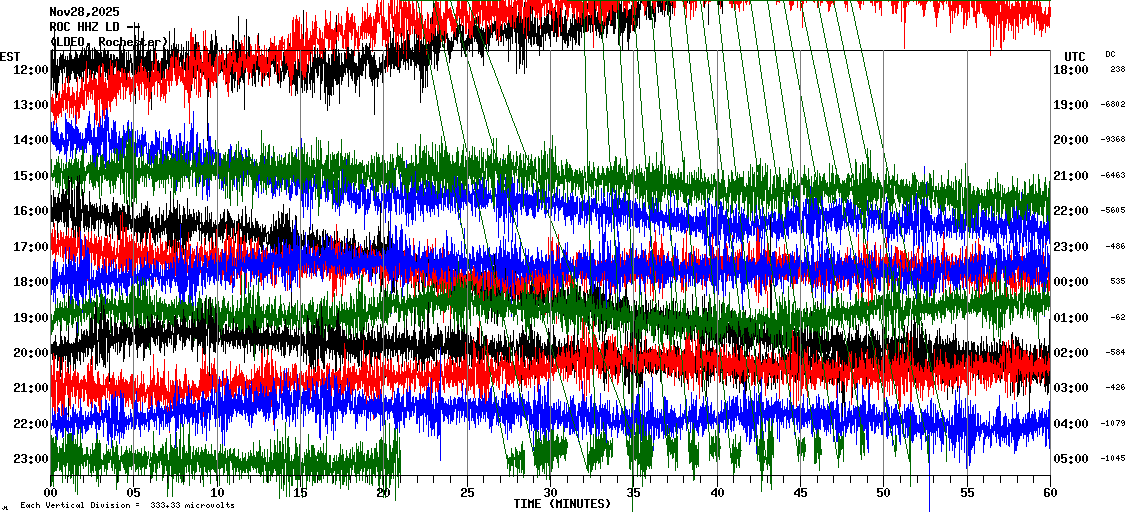This screenshot has width=1130, height=519.
Task: Click the 12:00 EST row label
Action: pyautogui.click(x=32, y=70)
